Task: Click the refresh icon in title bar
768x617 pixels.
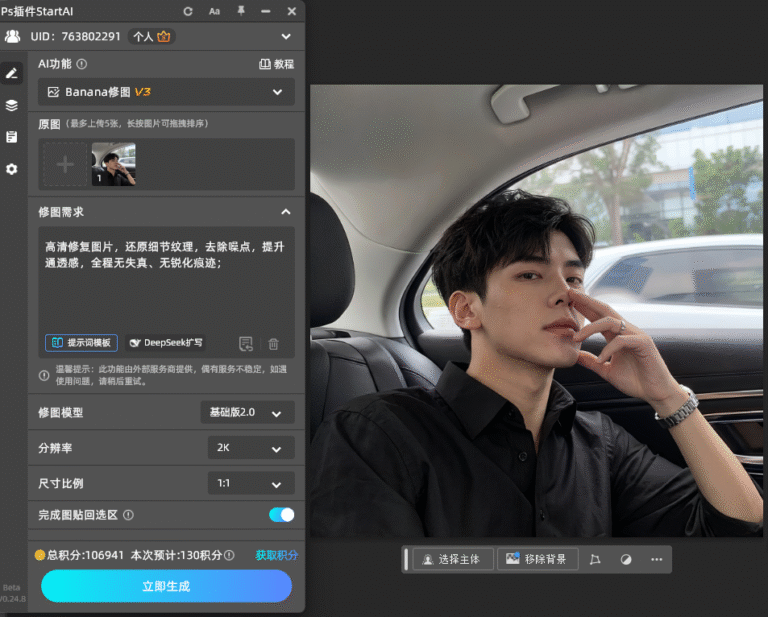Action: click(188, 11)
